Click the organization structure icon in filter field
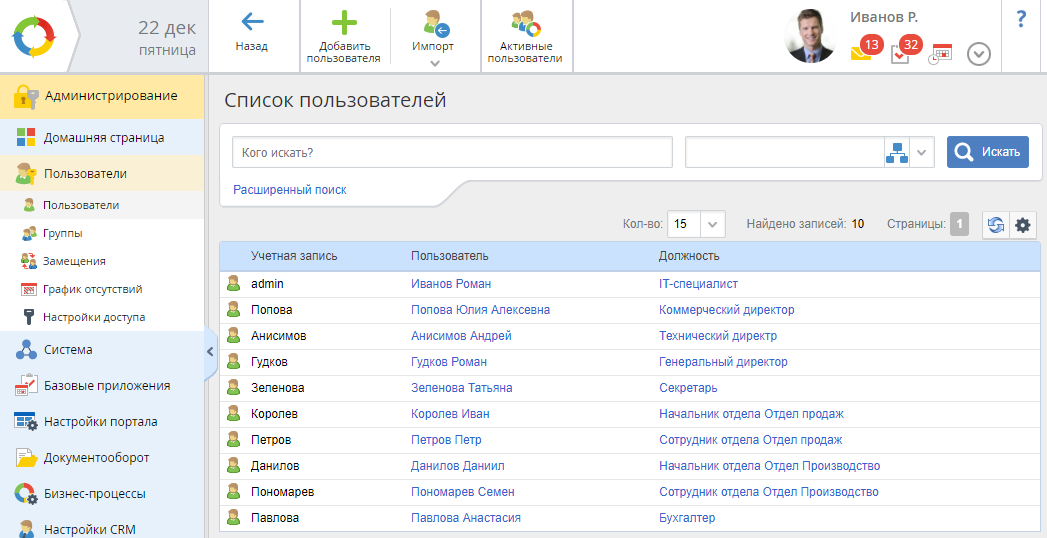 [x=896, y=152]
